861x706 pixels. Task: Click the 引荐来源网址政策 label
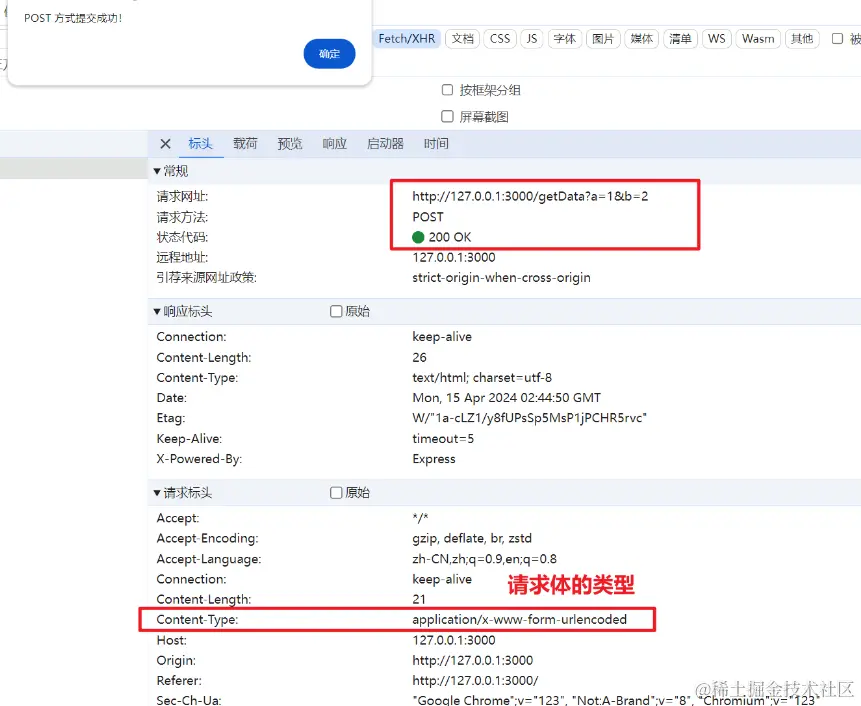206,278
